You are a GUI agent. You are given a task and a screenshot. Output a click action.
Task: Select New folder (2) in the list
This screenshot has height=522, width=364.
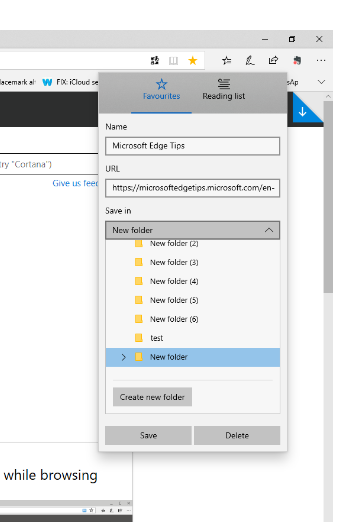click(193, 244)
